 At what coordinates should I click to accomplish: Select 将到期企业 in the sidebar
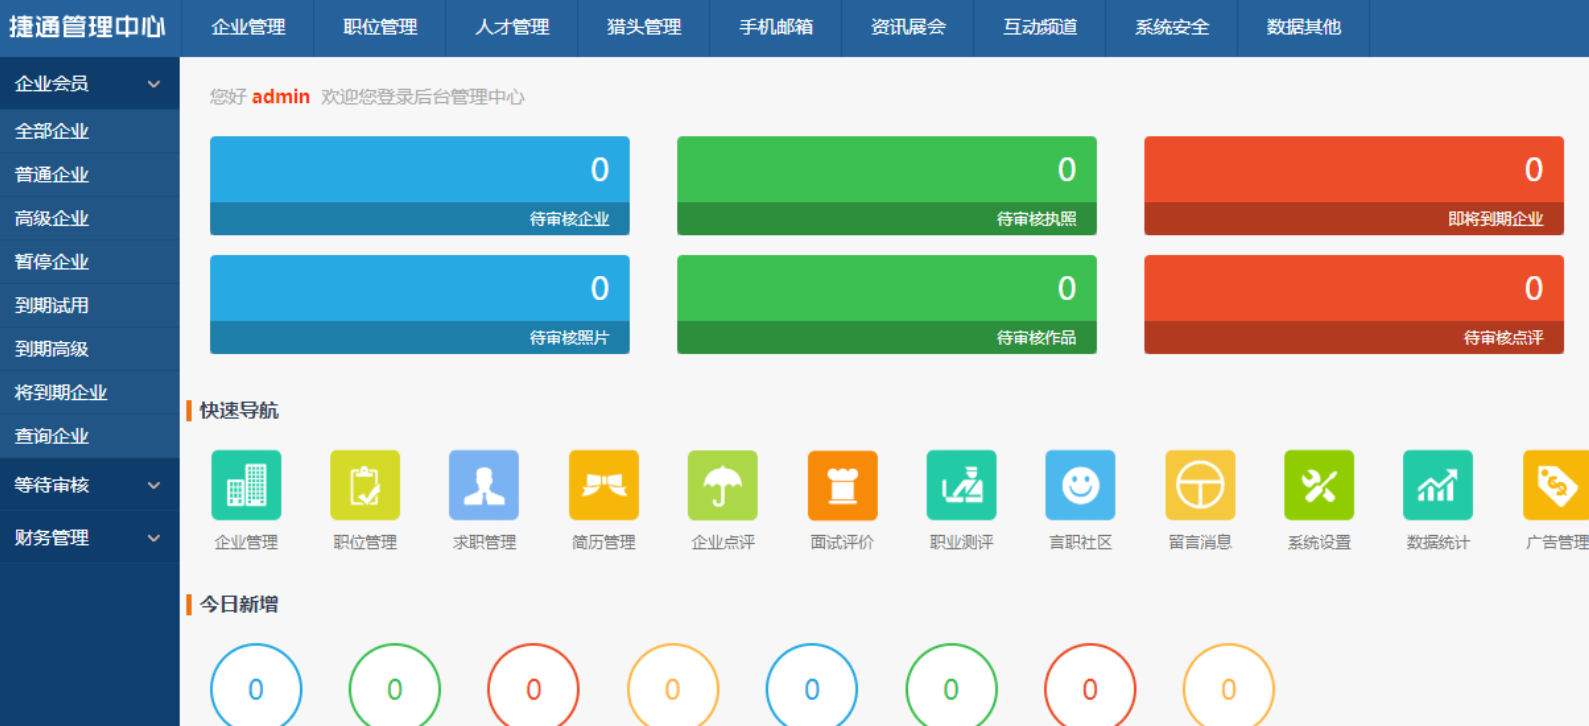click(61, 393)
